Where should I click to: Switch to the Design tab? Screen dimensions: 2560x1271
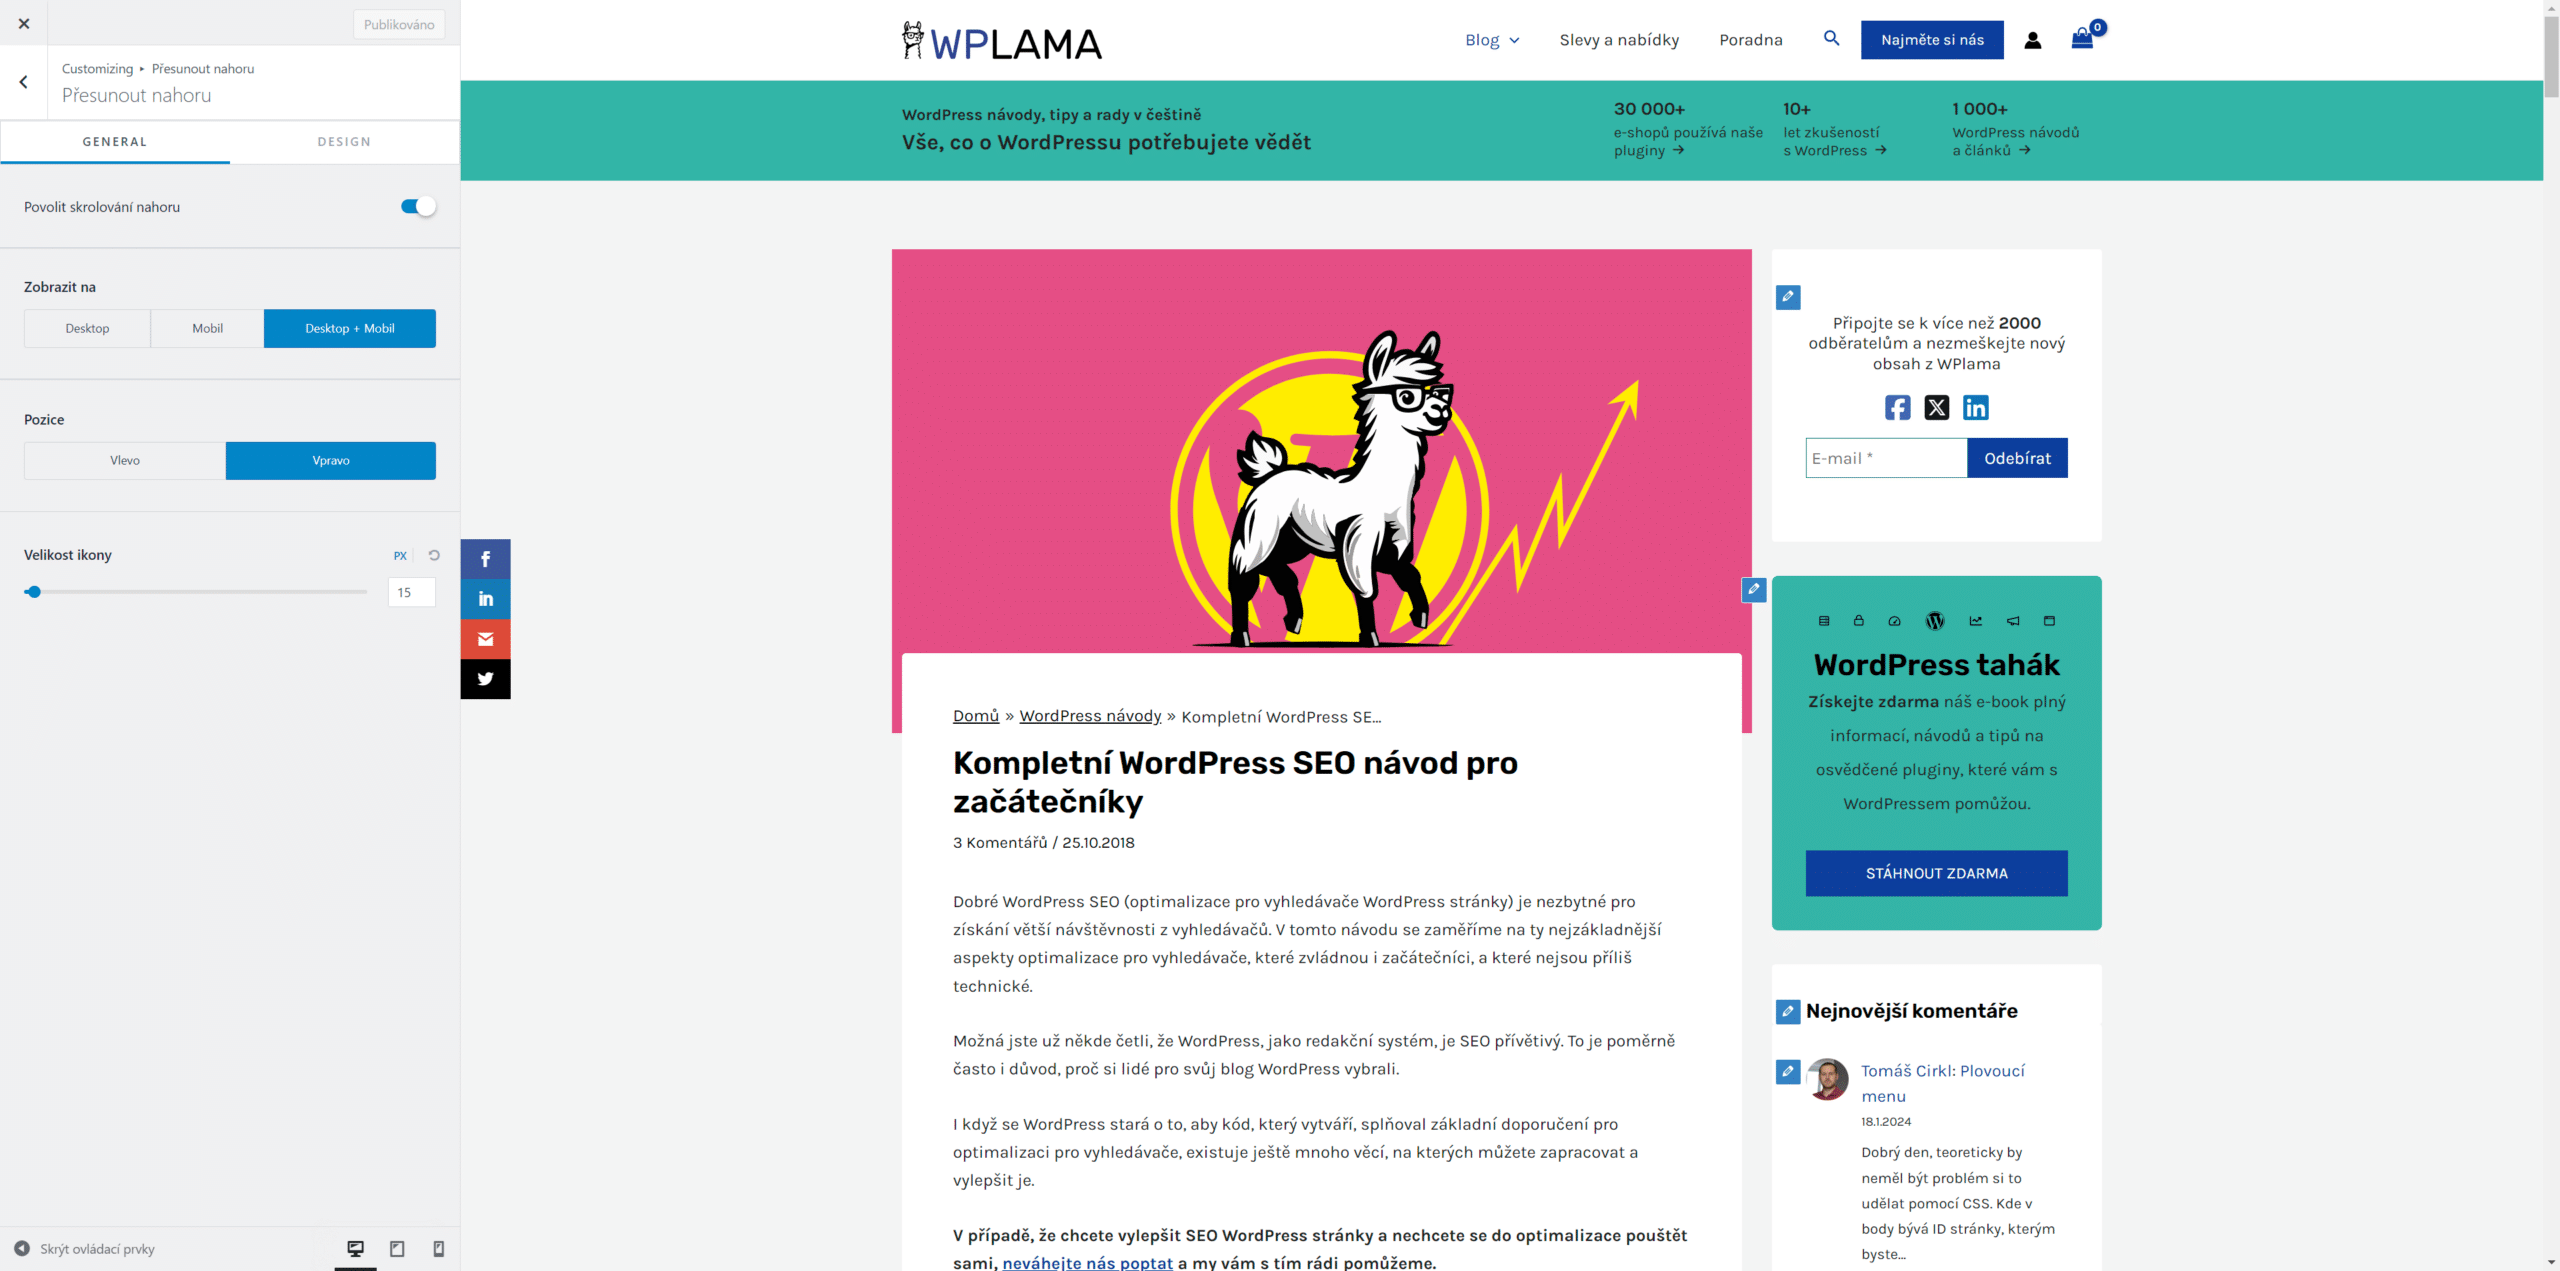[344, 142]
